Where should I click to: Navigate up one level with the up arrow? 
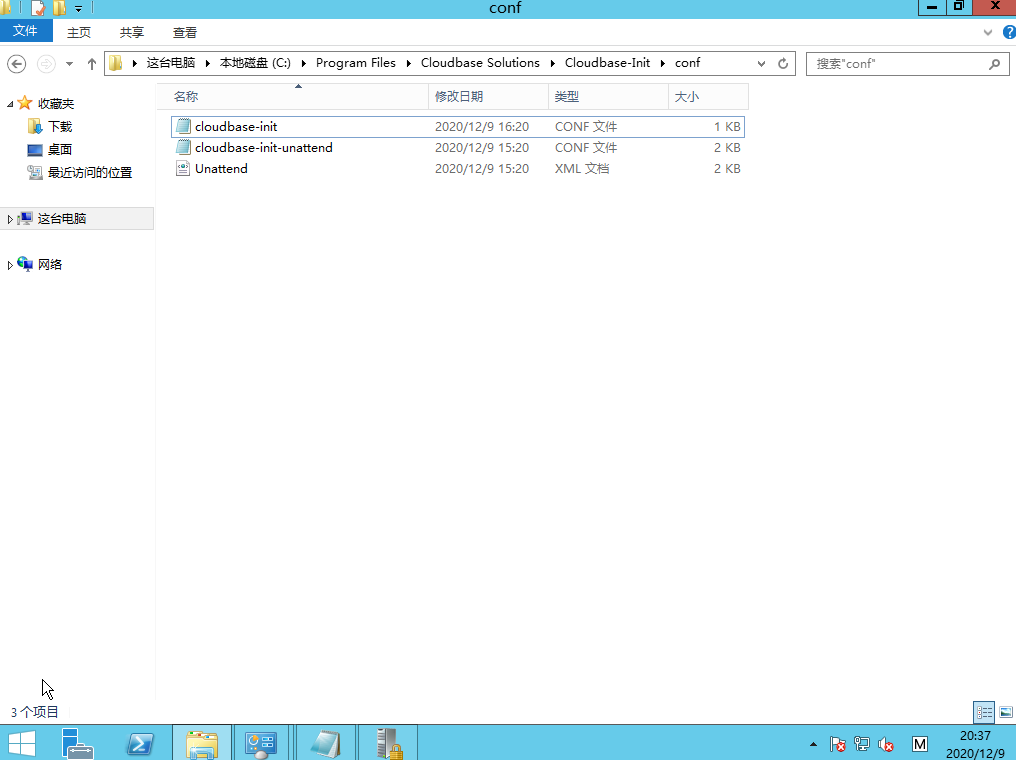[x=91, y=63]
